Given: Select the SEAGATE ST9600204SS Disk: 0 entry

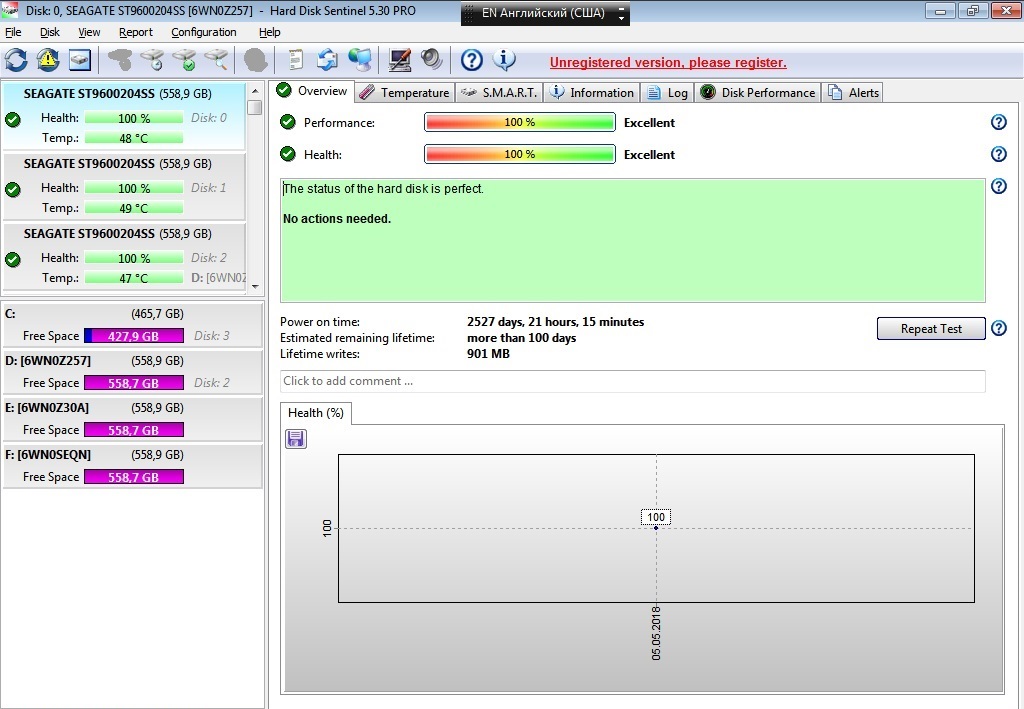Looking at the screenshot, I should (x=124, y=116).
